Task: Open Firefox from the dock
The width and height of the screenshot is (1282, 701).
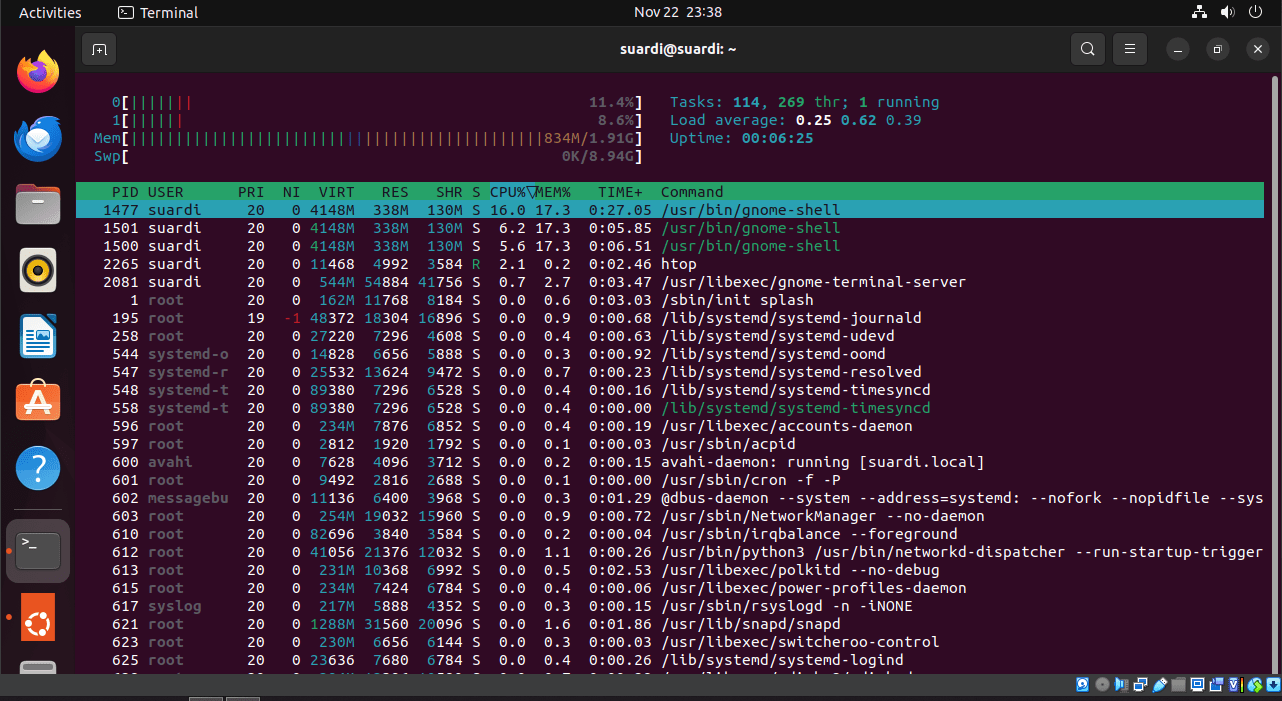Action: [38, 72]
